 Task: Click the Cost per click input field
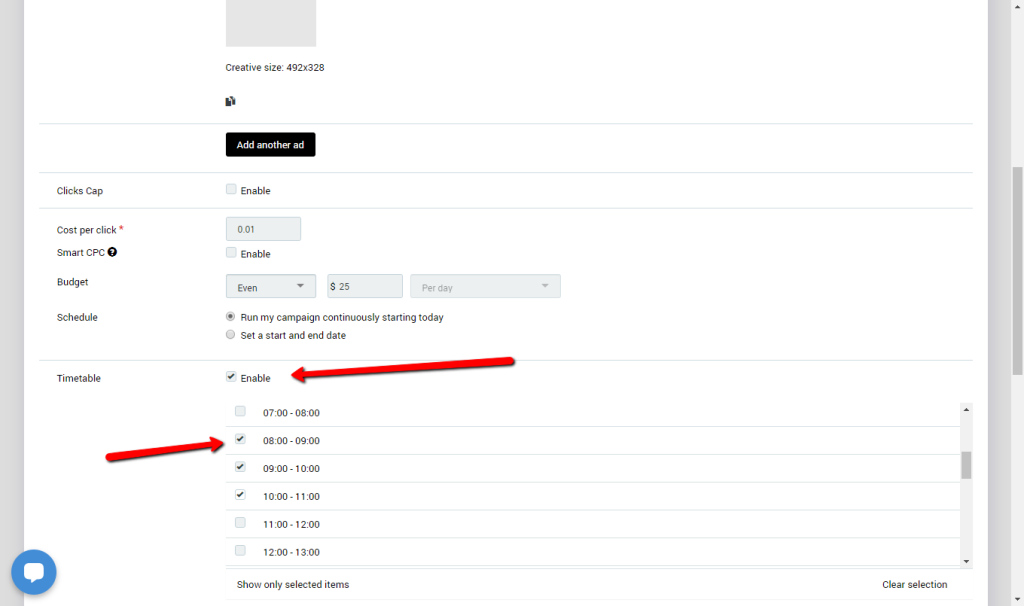click(263, 229)
